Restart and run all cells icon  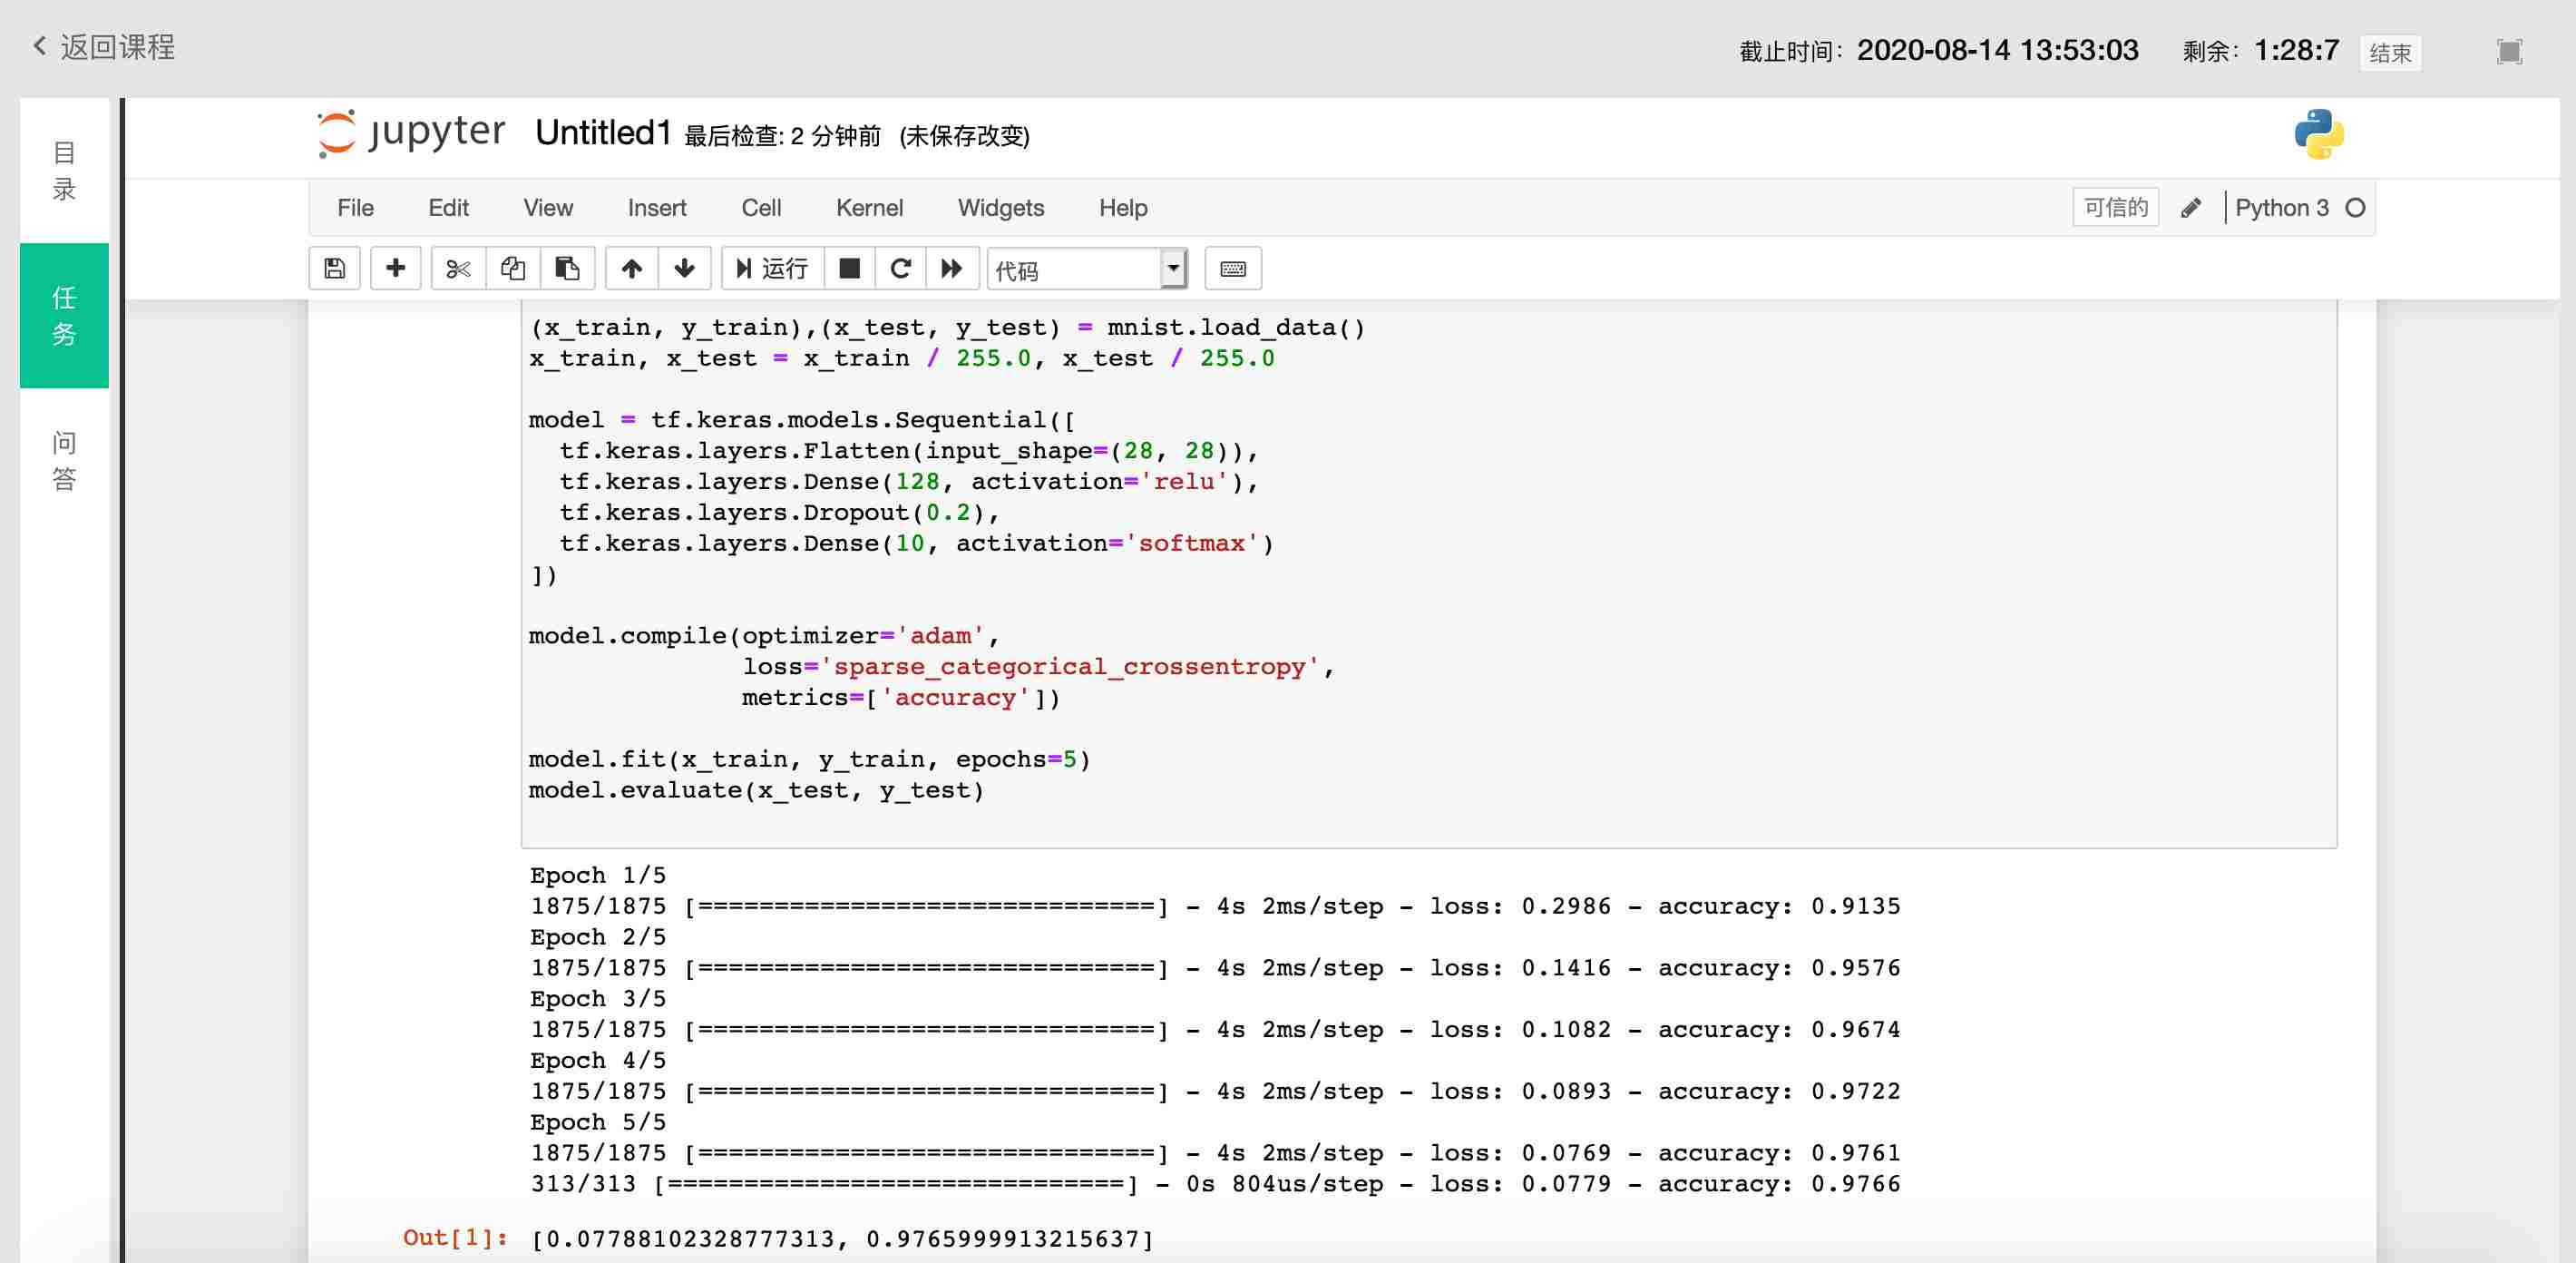pos(952,269)
